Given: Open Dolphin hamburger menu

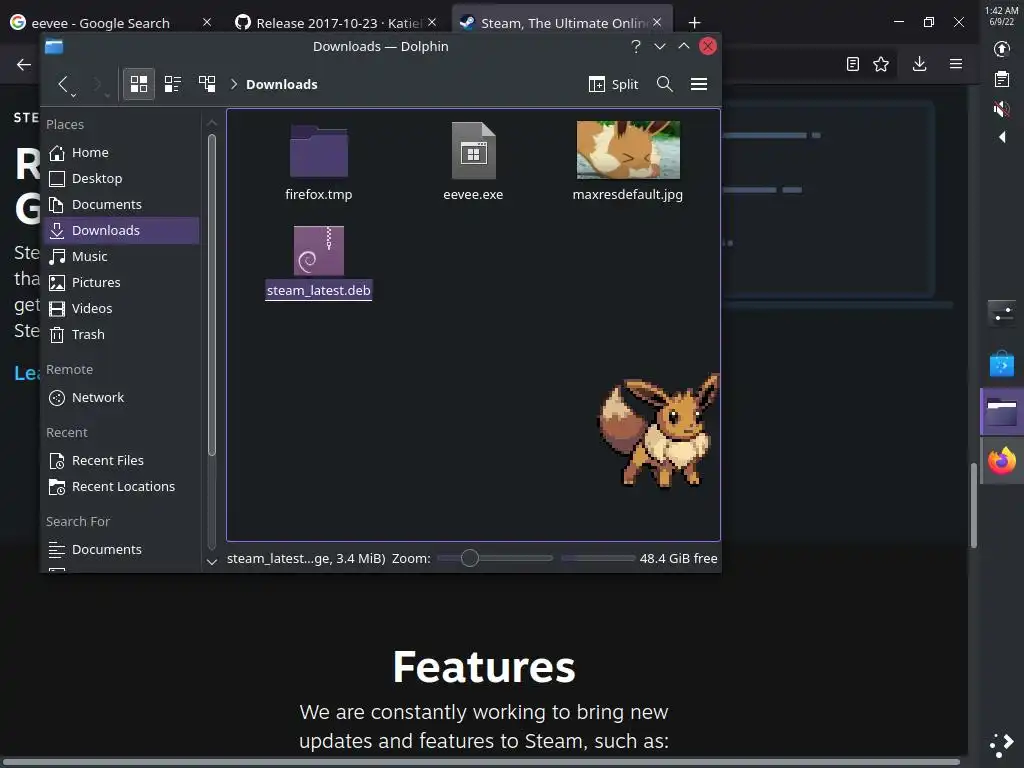Looking at the screenshot, I should pyautogui.click(x=699, y=84).
